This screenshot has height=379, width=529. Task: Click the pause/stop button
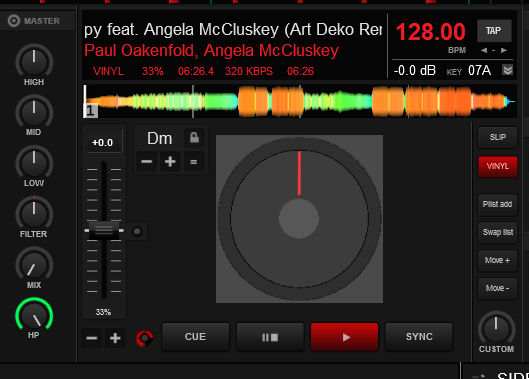click(x=270, y=337)
